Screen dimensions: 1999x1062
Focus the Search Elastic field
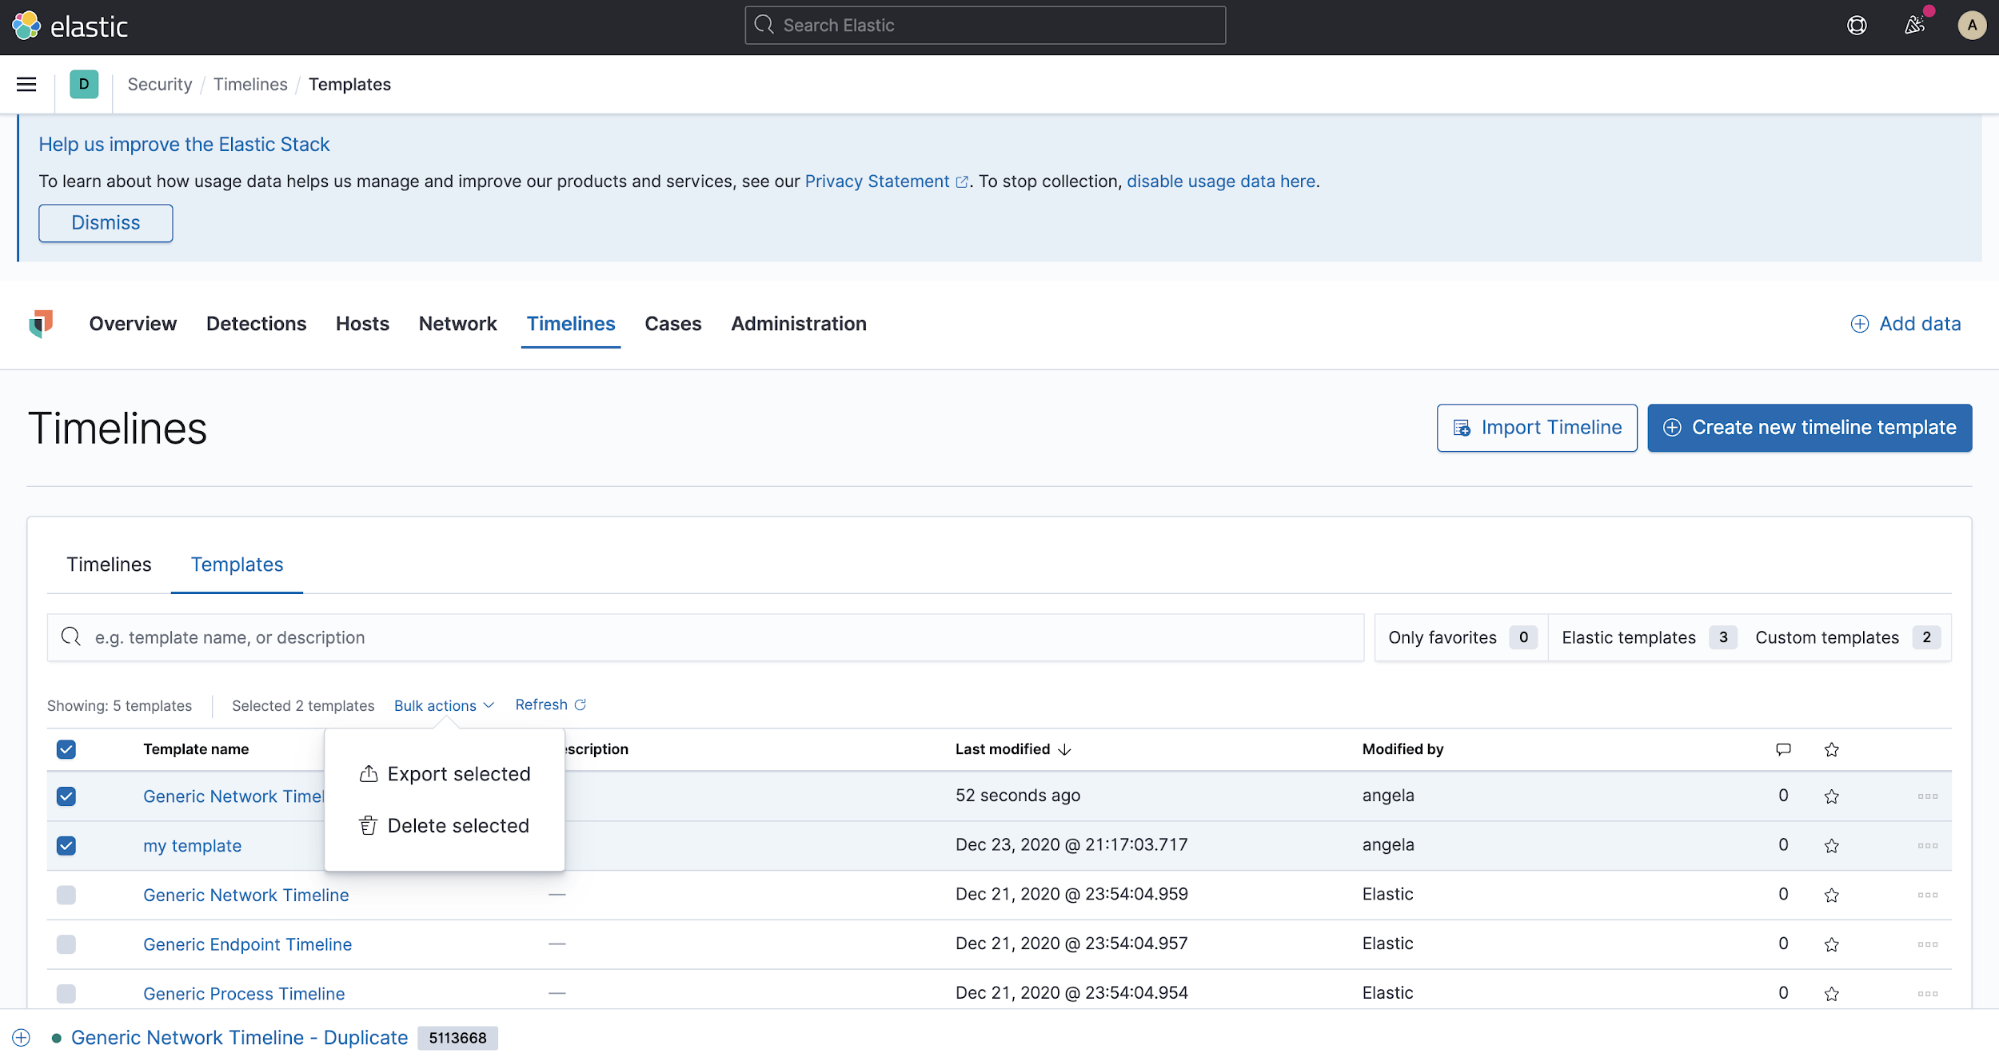coord(985,26)
